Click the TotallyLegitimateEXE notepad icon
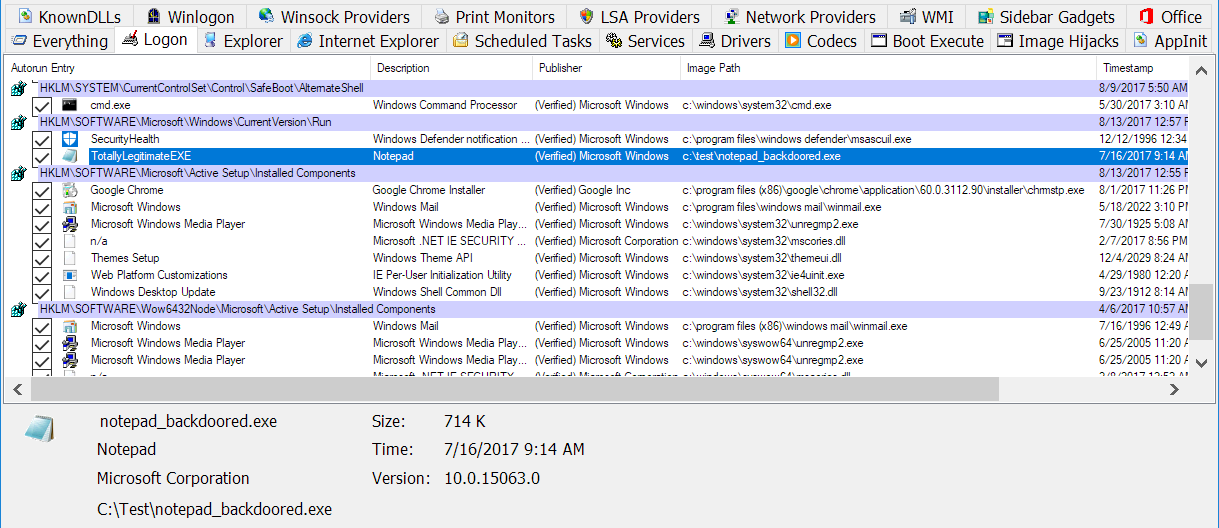Screen dimensions: 1219x528 pos(70,156)
